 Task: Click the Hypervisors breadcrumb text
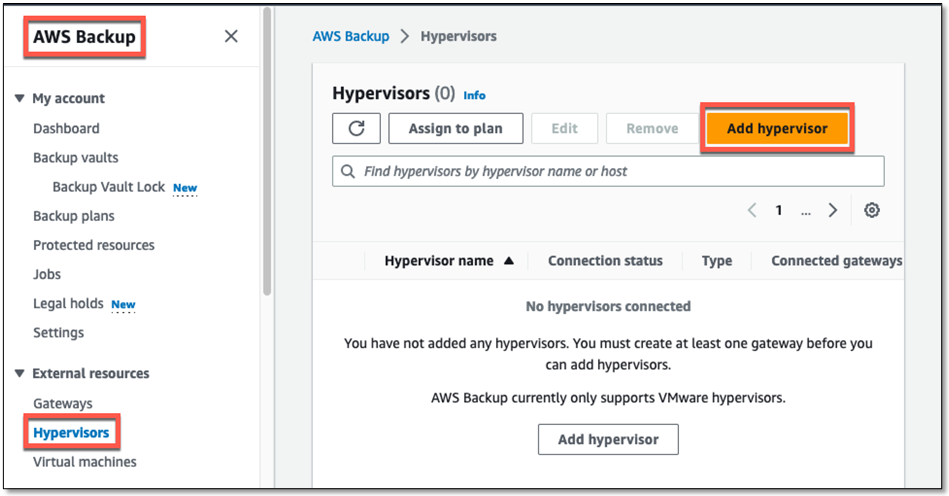click(x=458, y=36)
